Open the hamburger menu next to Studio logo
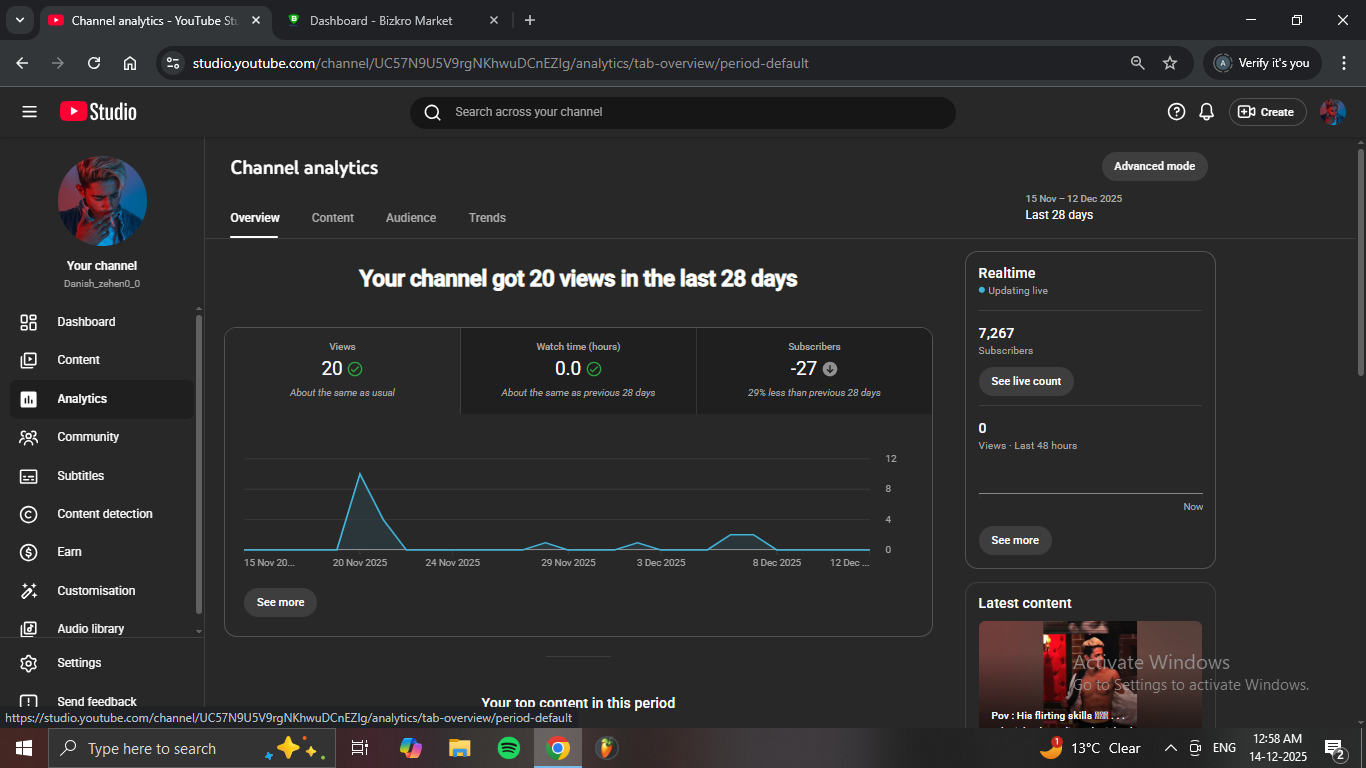1366x768 pixels. click(29, 112)
